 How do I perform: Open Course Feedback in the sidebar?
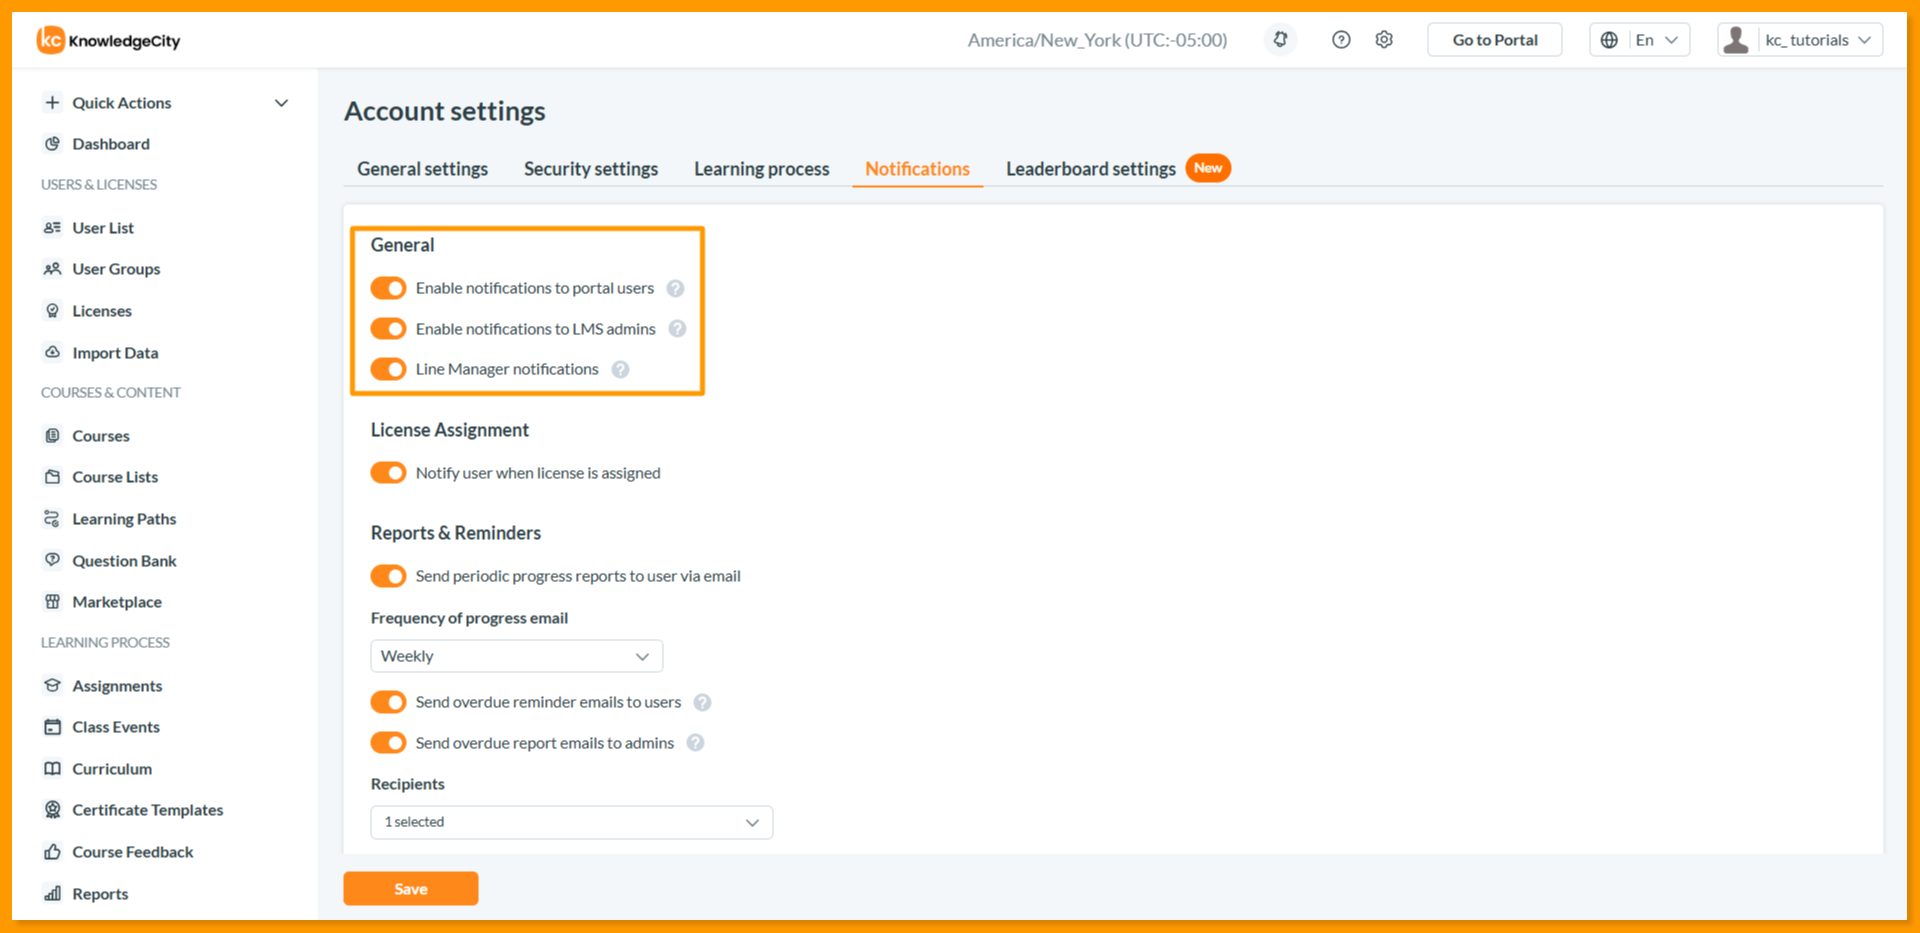tap(133, 852)
